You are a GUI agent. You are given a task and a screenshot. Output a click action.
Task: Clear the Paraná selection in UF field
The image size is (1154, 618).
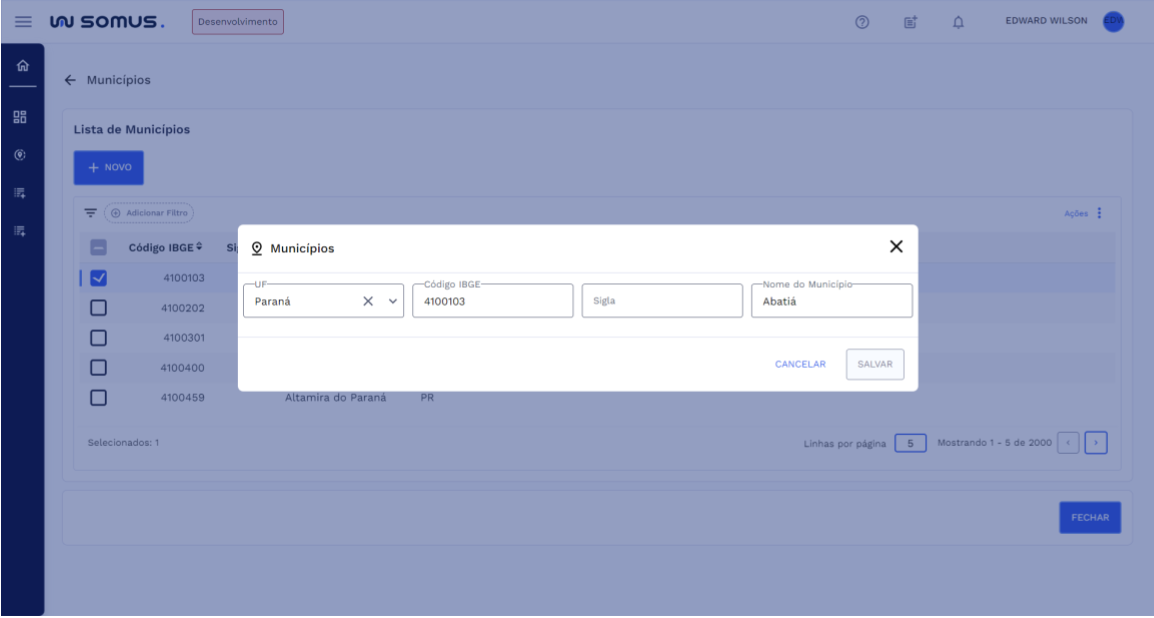point(368,301)
